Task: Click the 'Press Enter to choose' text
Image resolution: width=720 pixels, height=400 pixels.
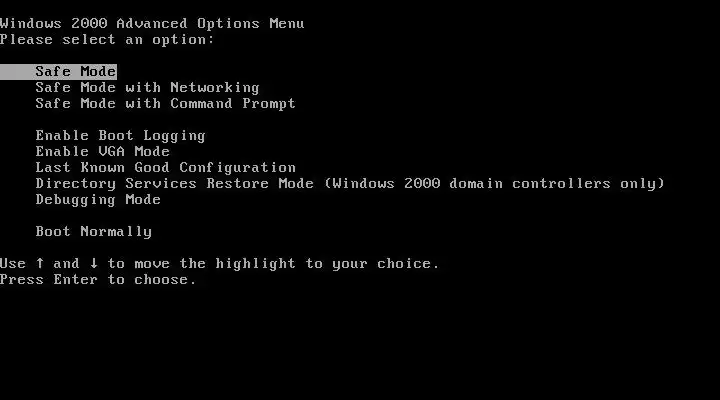Action: point(98,280)
